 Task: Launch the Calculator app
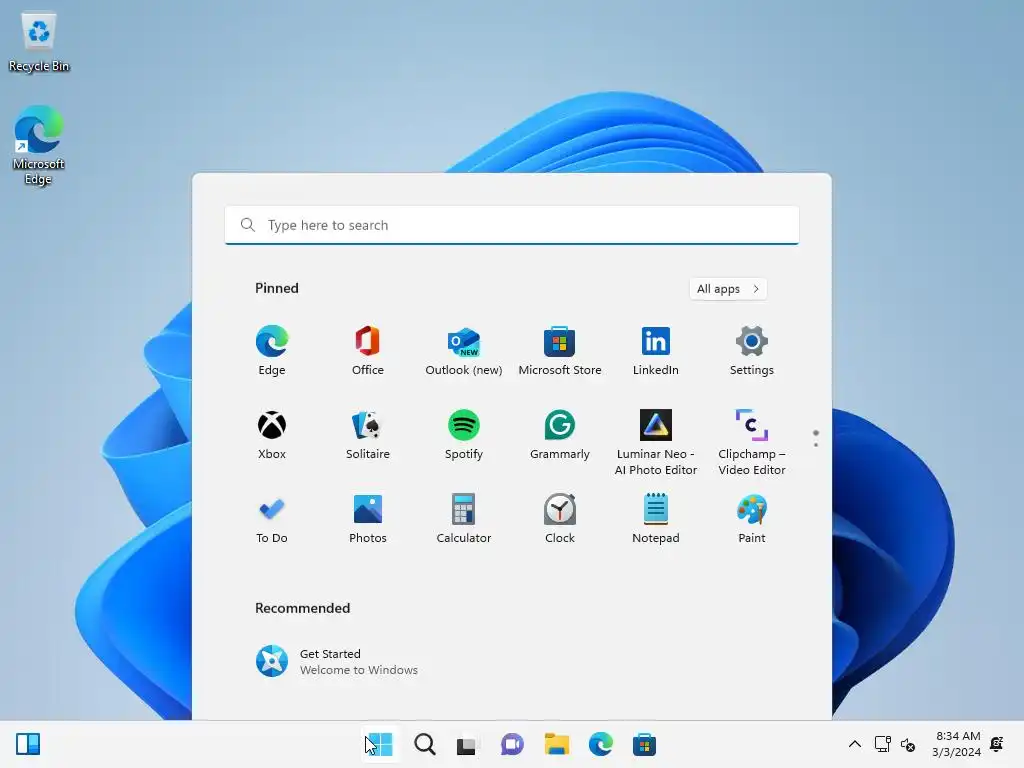coord(464,519)
